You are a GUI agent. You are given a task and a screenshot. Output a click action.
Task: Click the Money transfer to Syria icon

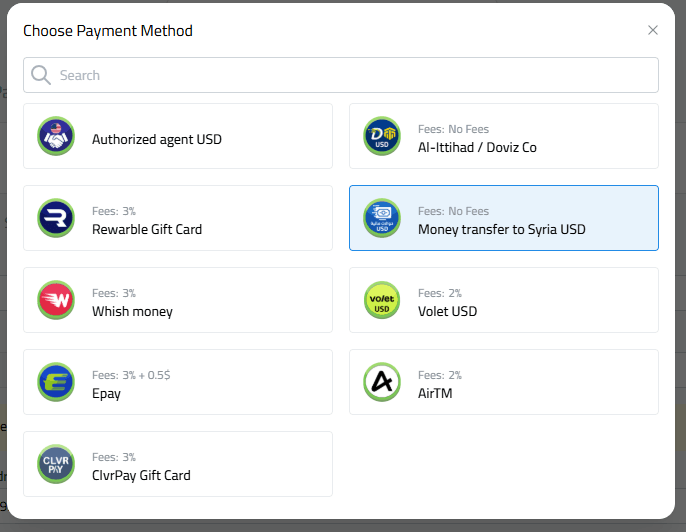click(382, 218)
